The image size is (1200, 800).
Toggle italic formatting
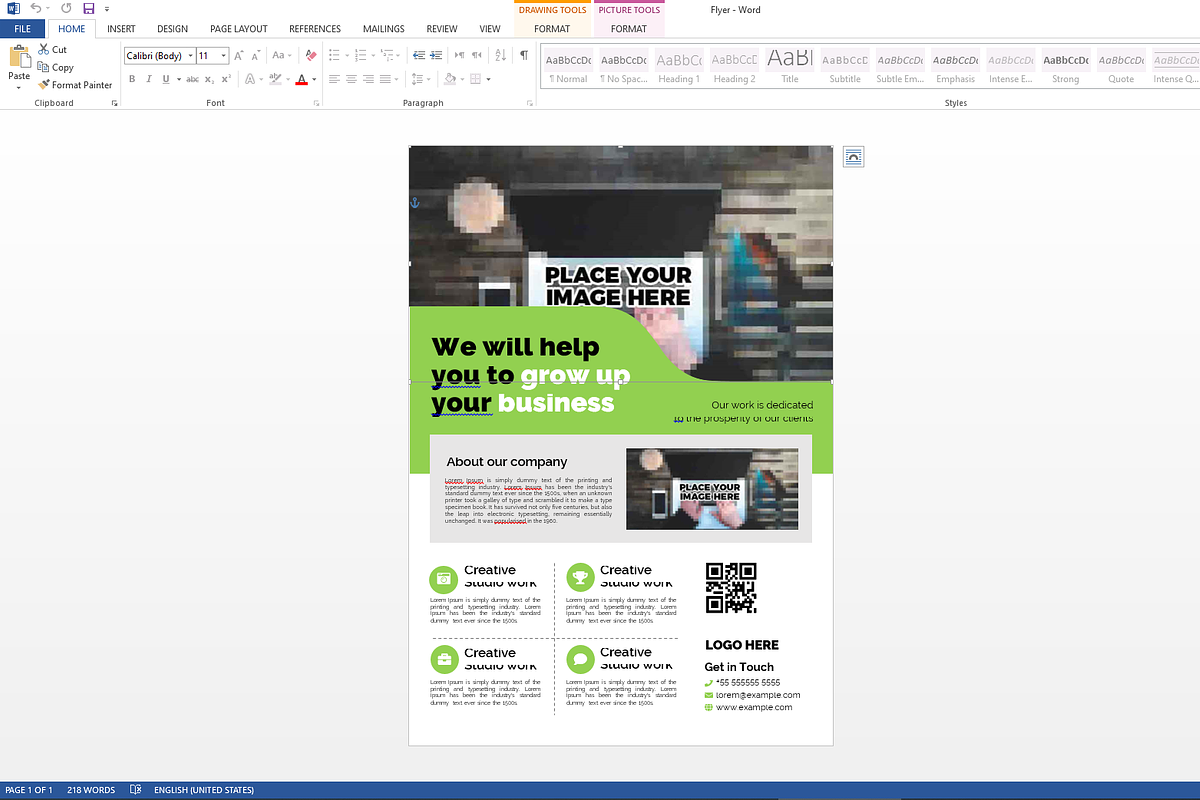(x=149, y=79)
